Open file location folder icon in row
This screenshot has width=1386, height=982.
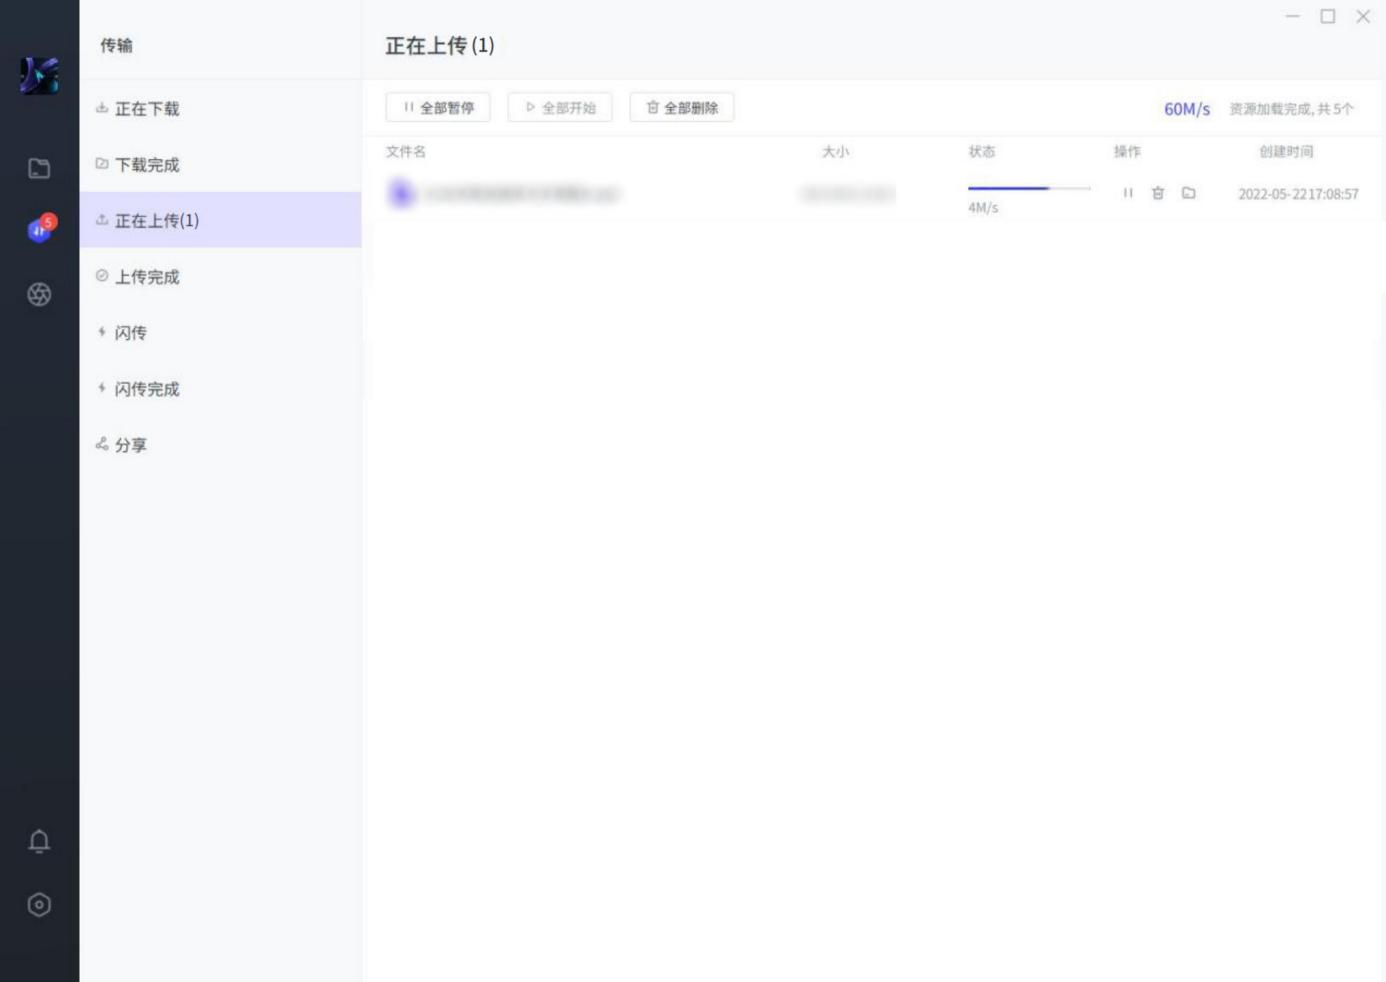pyautogui.click(x=1189, y=193)
